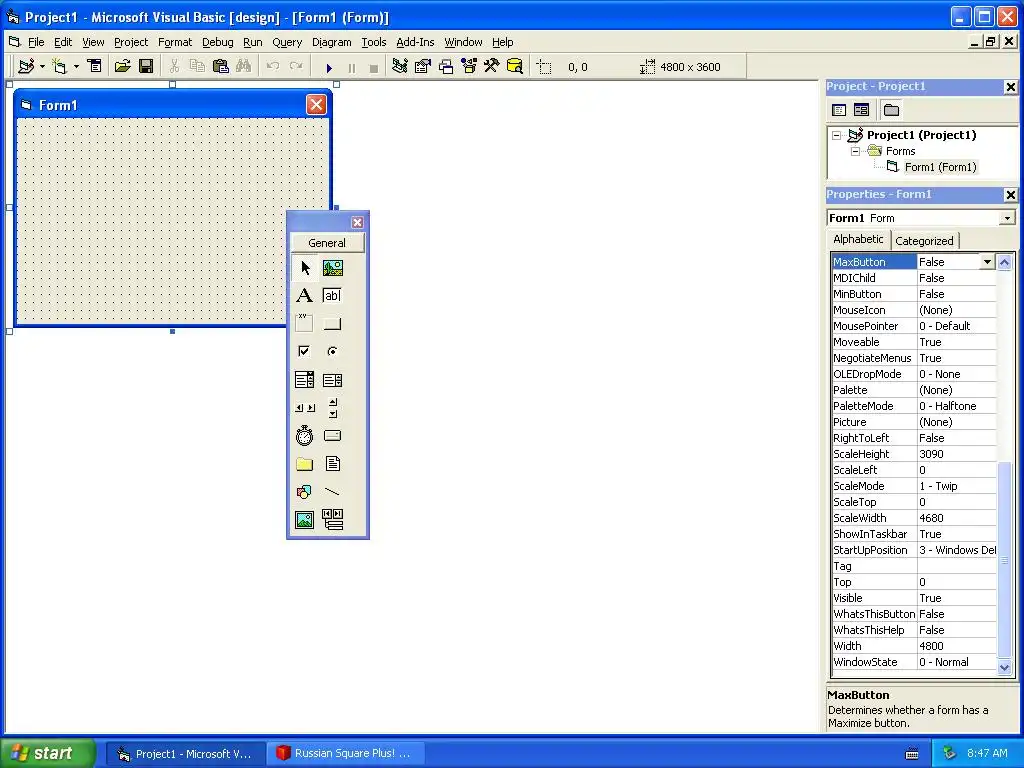The width and height of the screenshot is (1024, 768).
Task: Select the CommandButton control in the toolbox
Action: [x=332, y=323]
